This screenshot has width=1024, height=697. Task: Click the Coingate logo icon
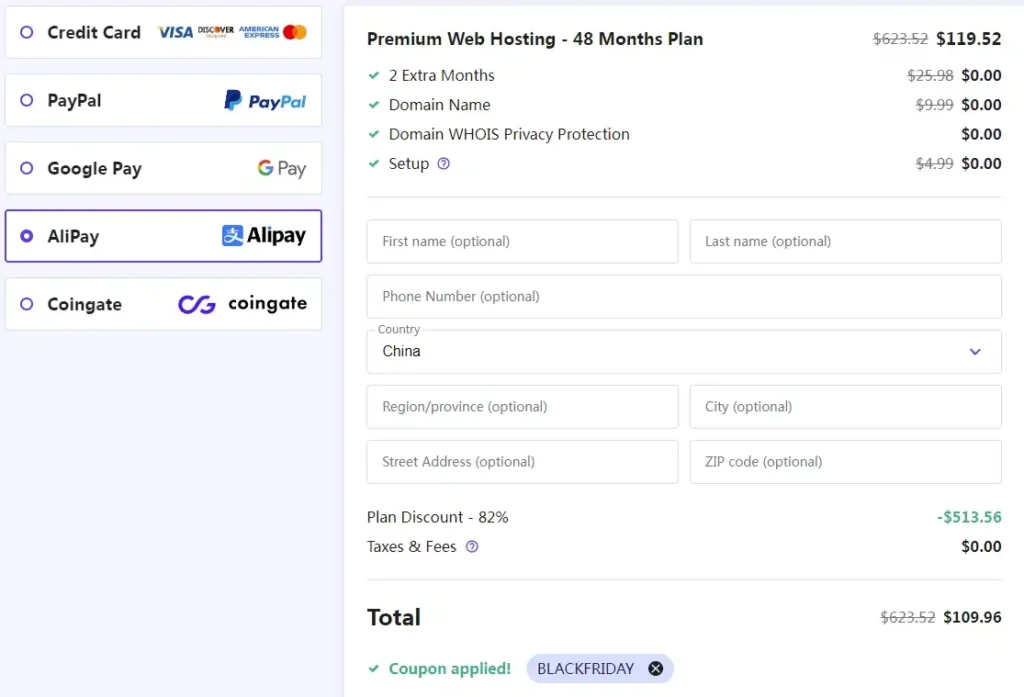coord(242,304)
